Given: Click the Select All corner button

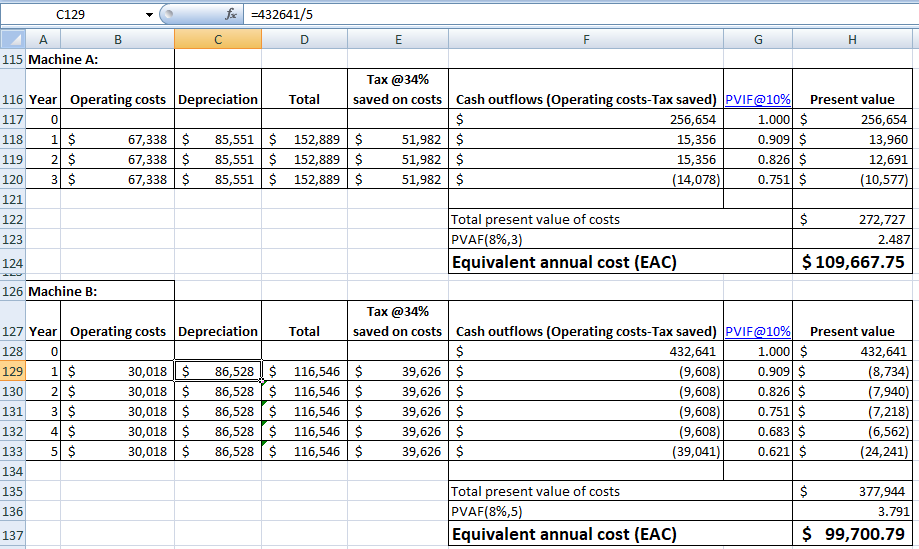Looking at the screenshot, I should point(13,39).
